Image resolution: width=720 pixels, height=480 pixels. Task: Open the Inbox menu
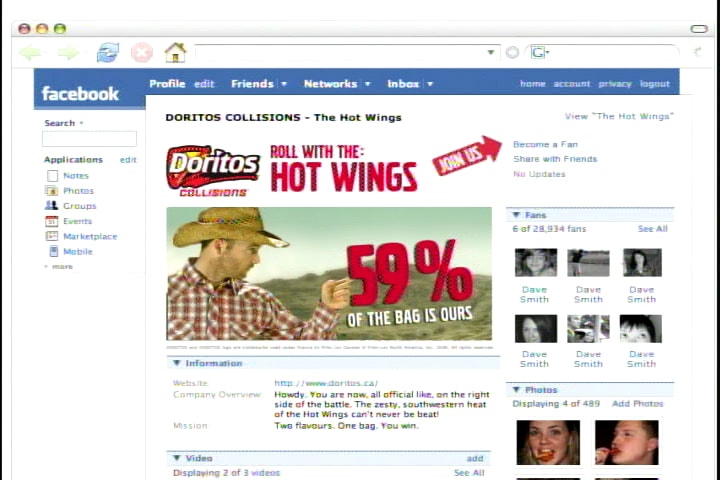(x=403, y=84)
